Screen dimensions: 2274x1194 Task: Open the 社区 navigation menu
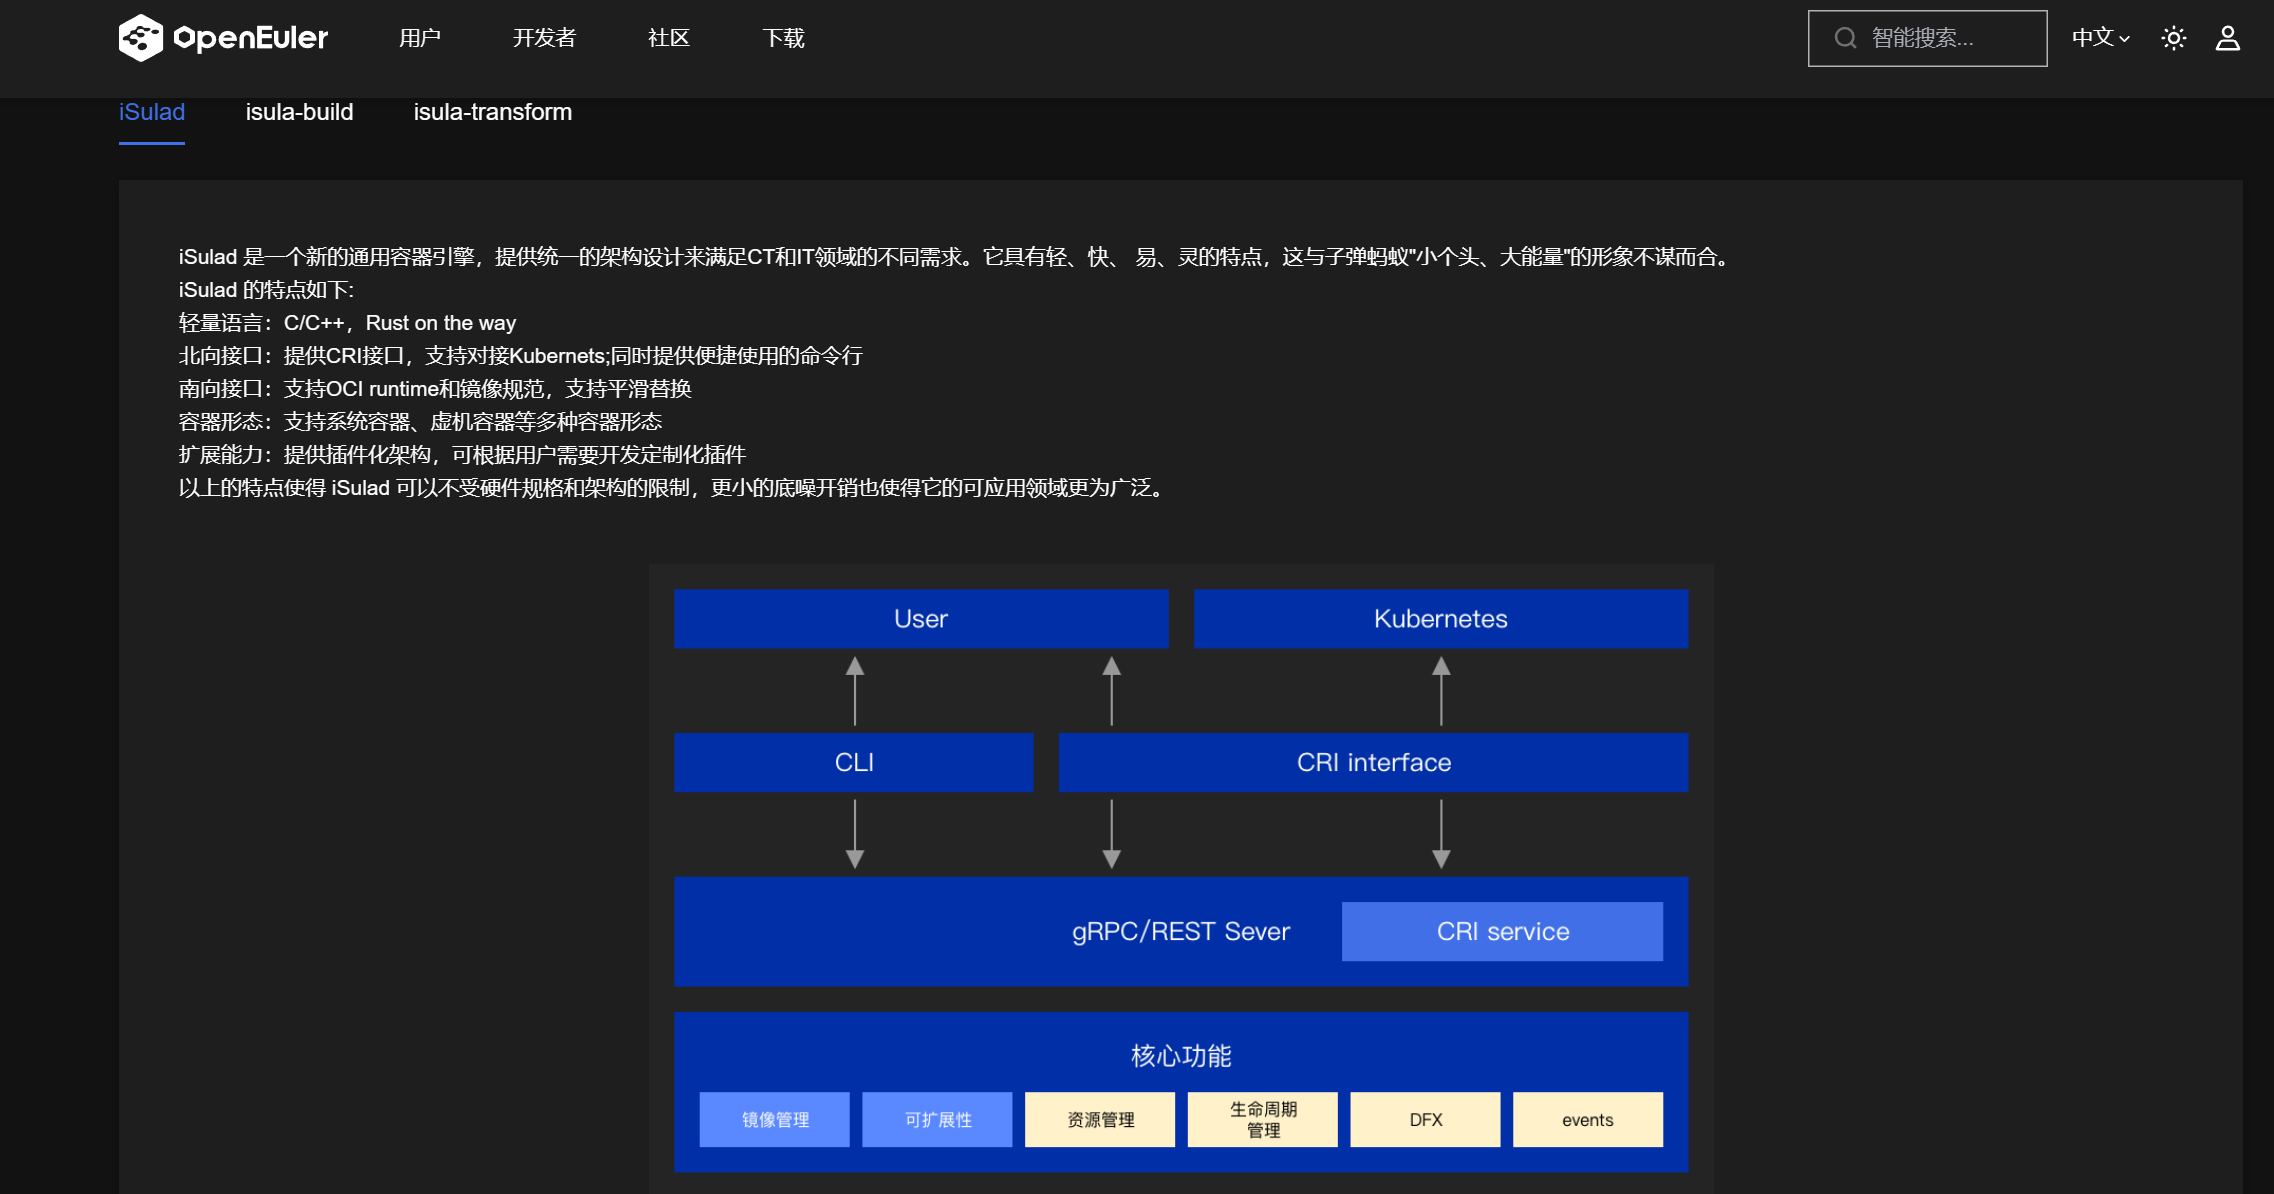click(x=668, y=38)
